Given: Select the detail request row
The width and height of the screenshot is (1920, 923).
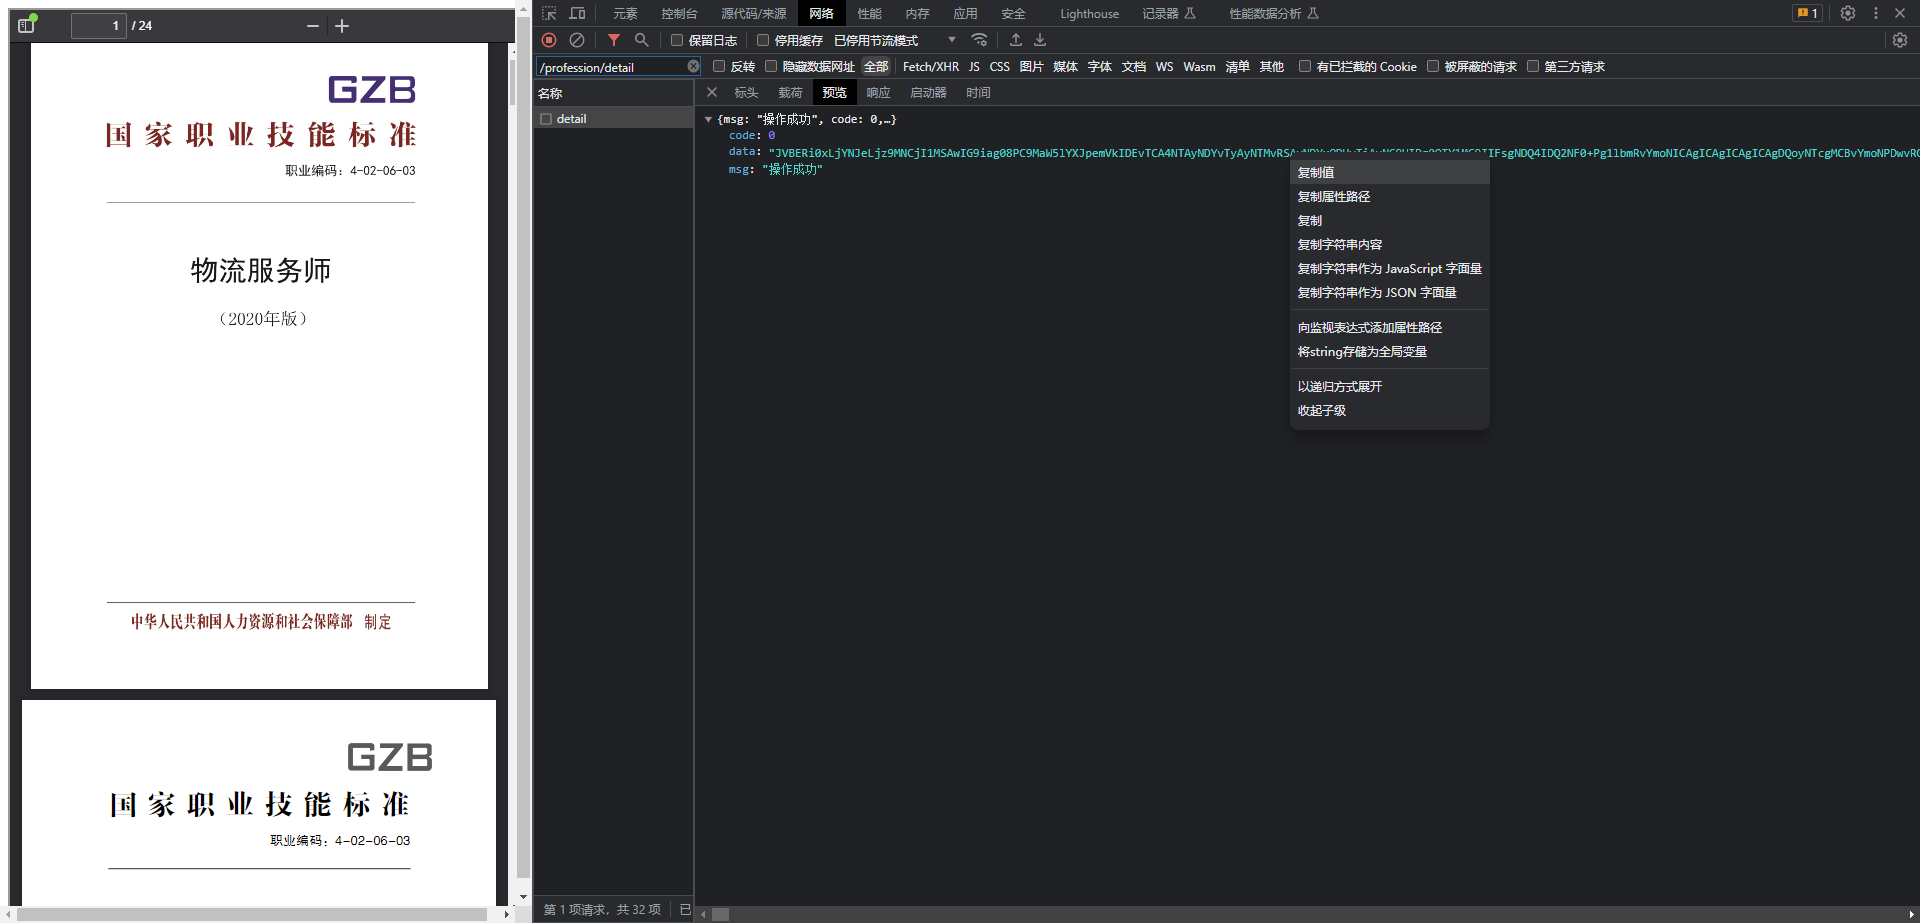Looking at the screenshot, I should pos(613,119).
